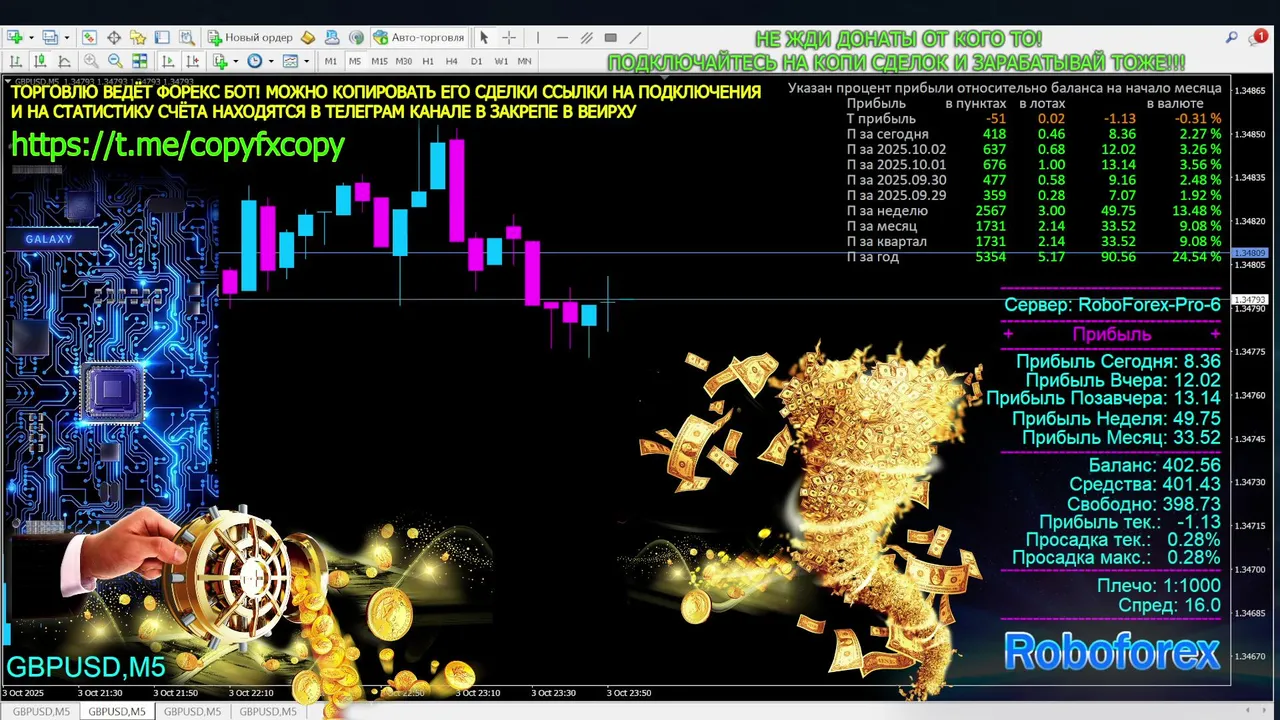The image size is (1280, 720).
Task: Click the 'П за неделю' row in the profit table
Action: point(1034,211)
